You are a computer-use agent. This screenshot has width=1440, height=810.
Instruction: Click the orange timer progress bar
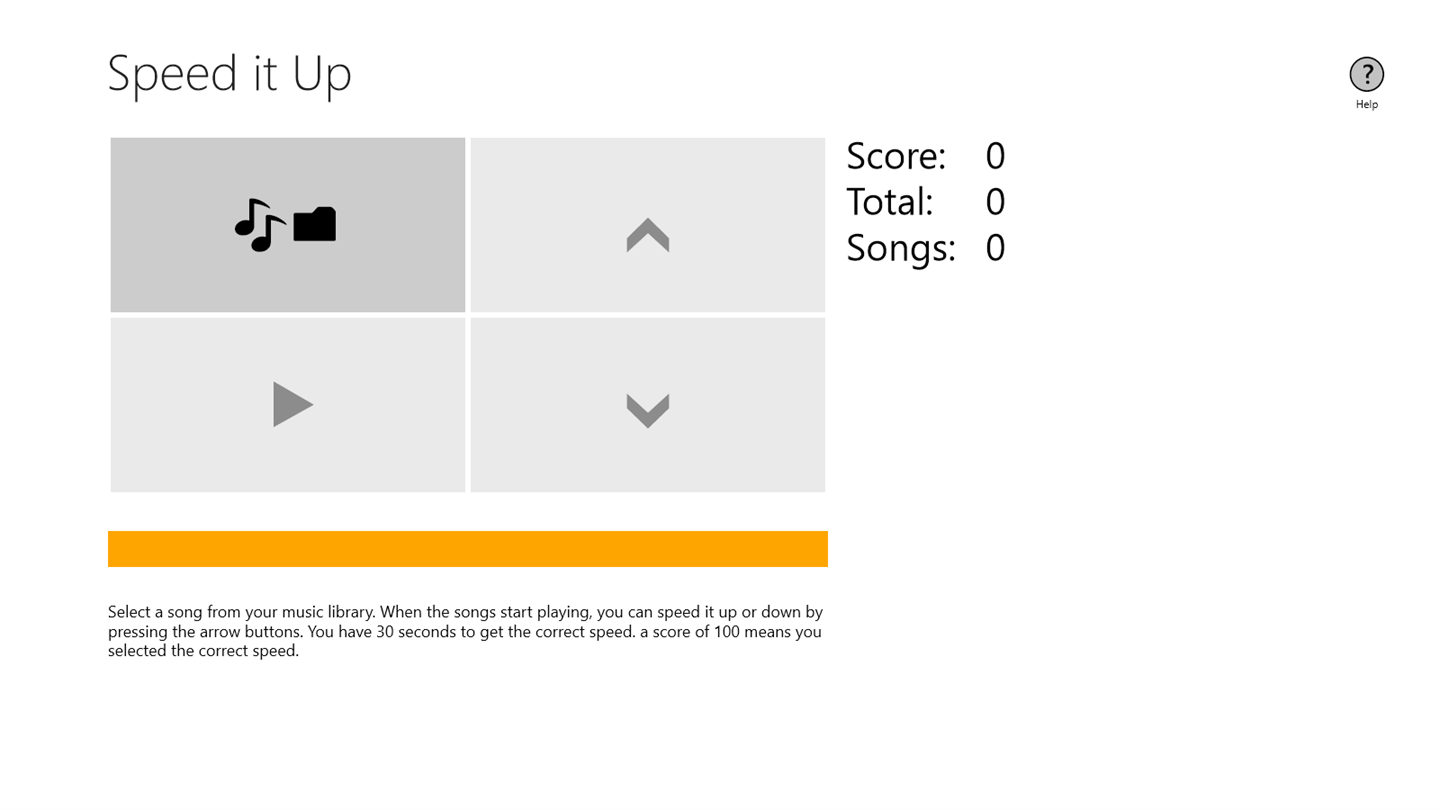click(x=467, y=549)
